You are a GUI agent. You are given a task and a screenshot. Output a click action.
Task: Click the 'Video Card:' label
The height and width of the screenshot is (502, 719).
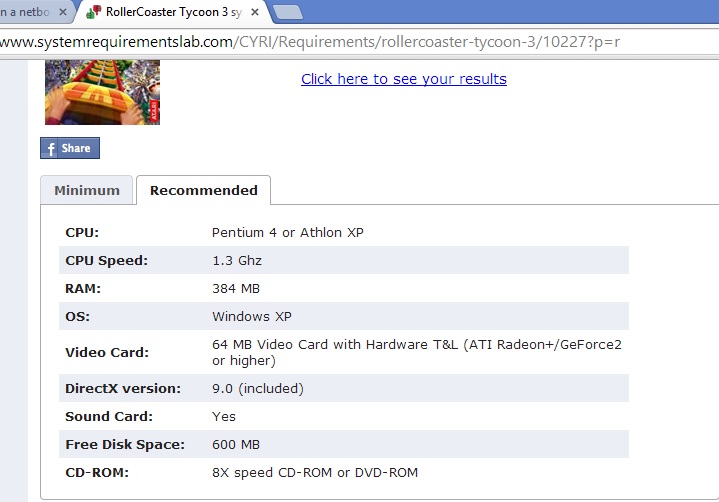click(107, 352)
